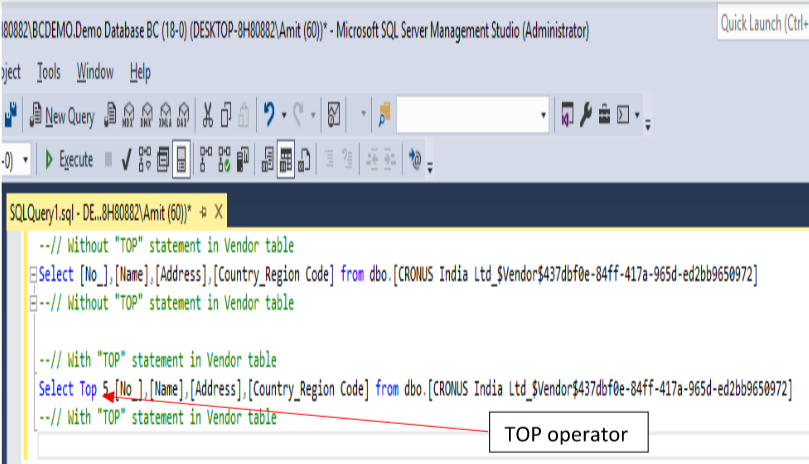Open the SQL Editor toolbar overflow options
This screenshot has width=809, height=464.
pyautogui.click(x=429, y=167)
